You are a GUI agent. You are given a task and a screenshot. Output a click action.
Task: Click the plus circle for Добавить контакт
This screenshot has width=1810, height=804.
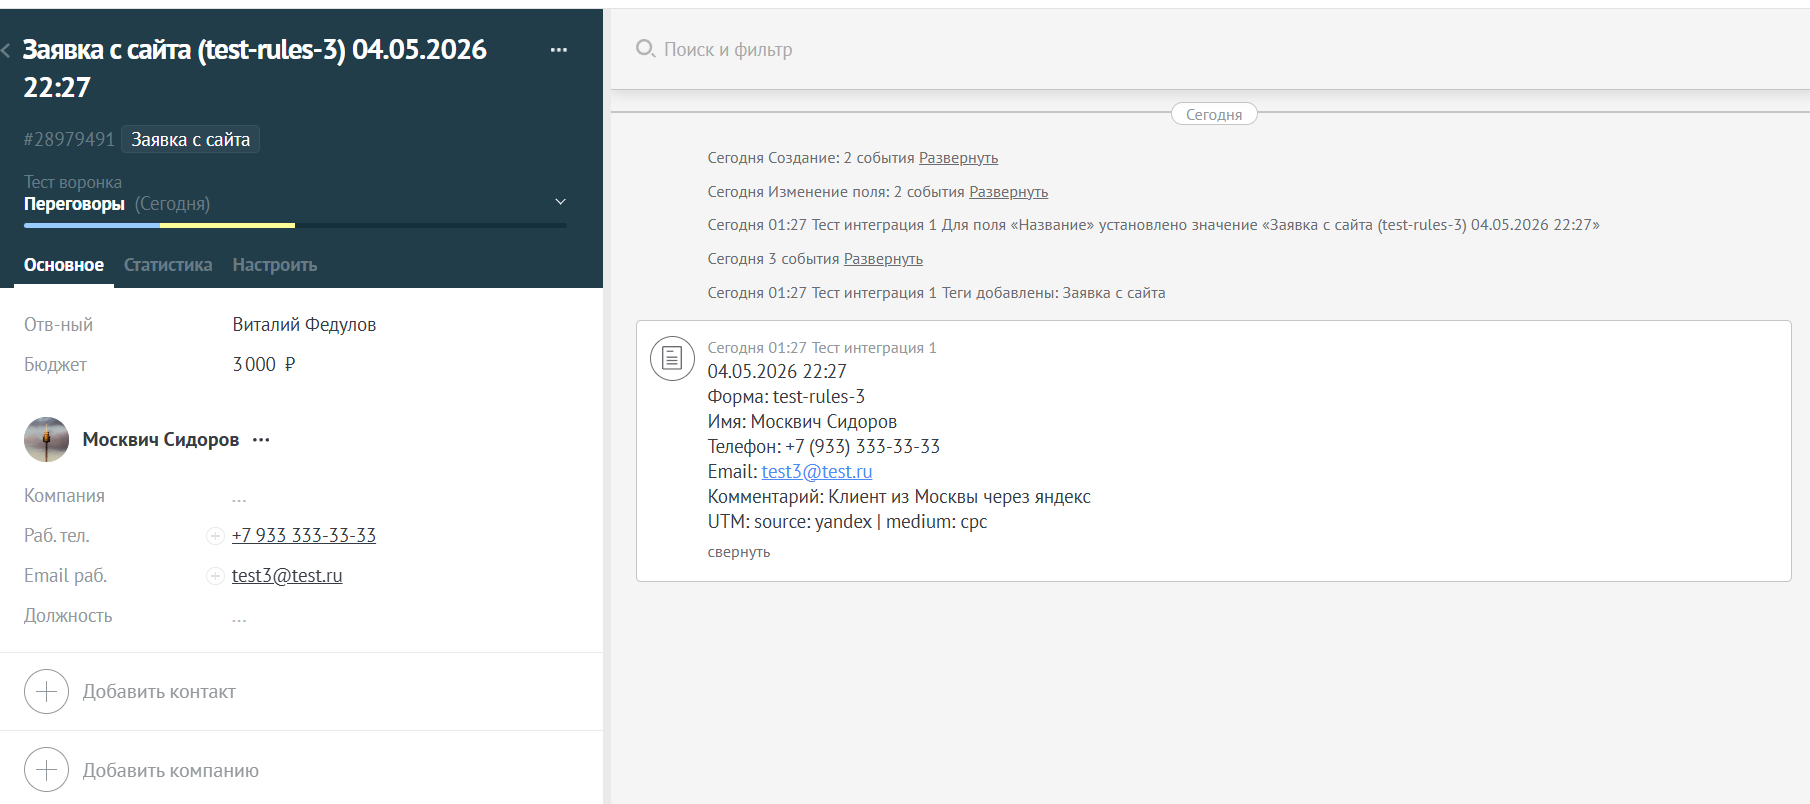46,691
